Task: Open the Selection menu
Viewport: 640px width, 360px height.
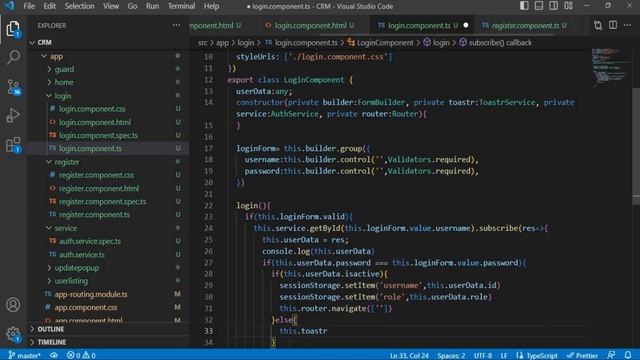Action: [x=79, y=6]
